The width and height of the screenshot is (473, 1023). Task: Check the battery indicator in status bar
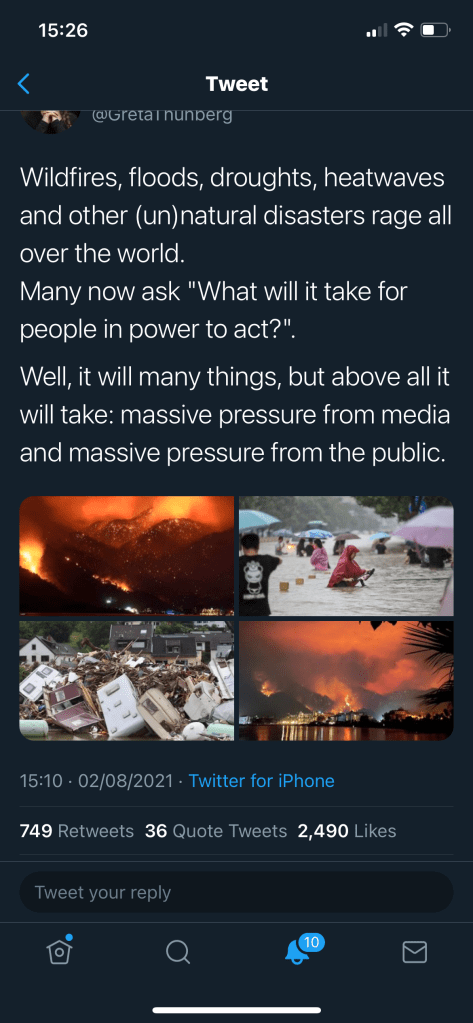pyautogui.click(x=436, y=30)
